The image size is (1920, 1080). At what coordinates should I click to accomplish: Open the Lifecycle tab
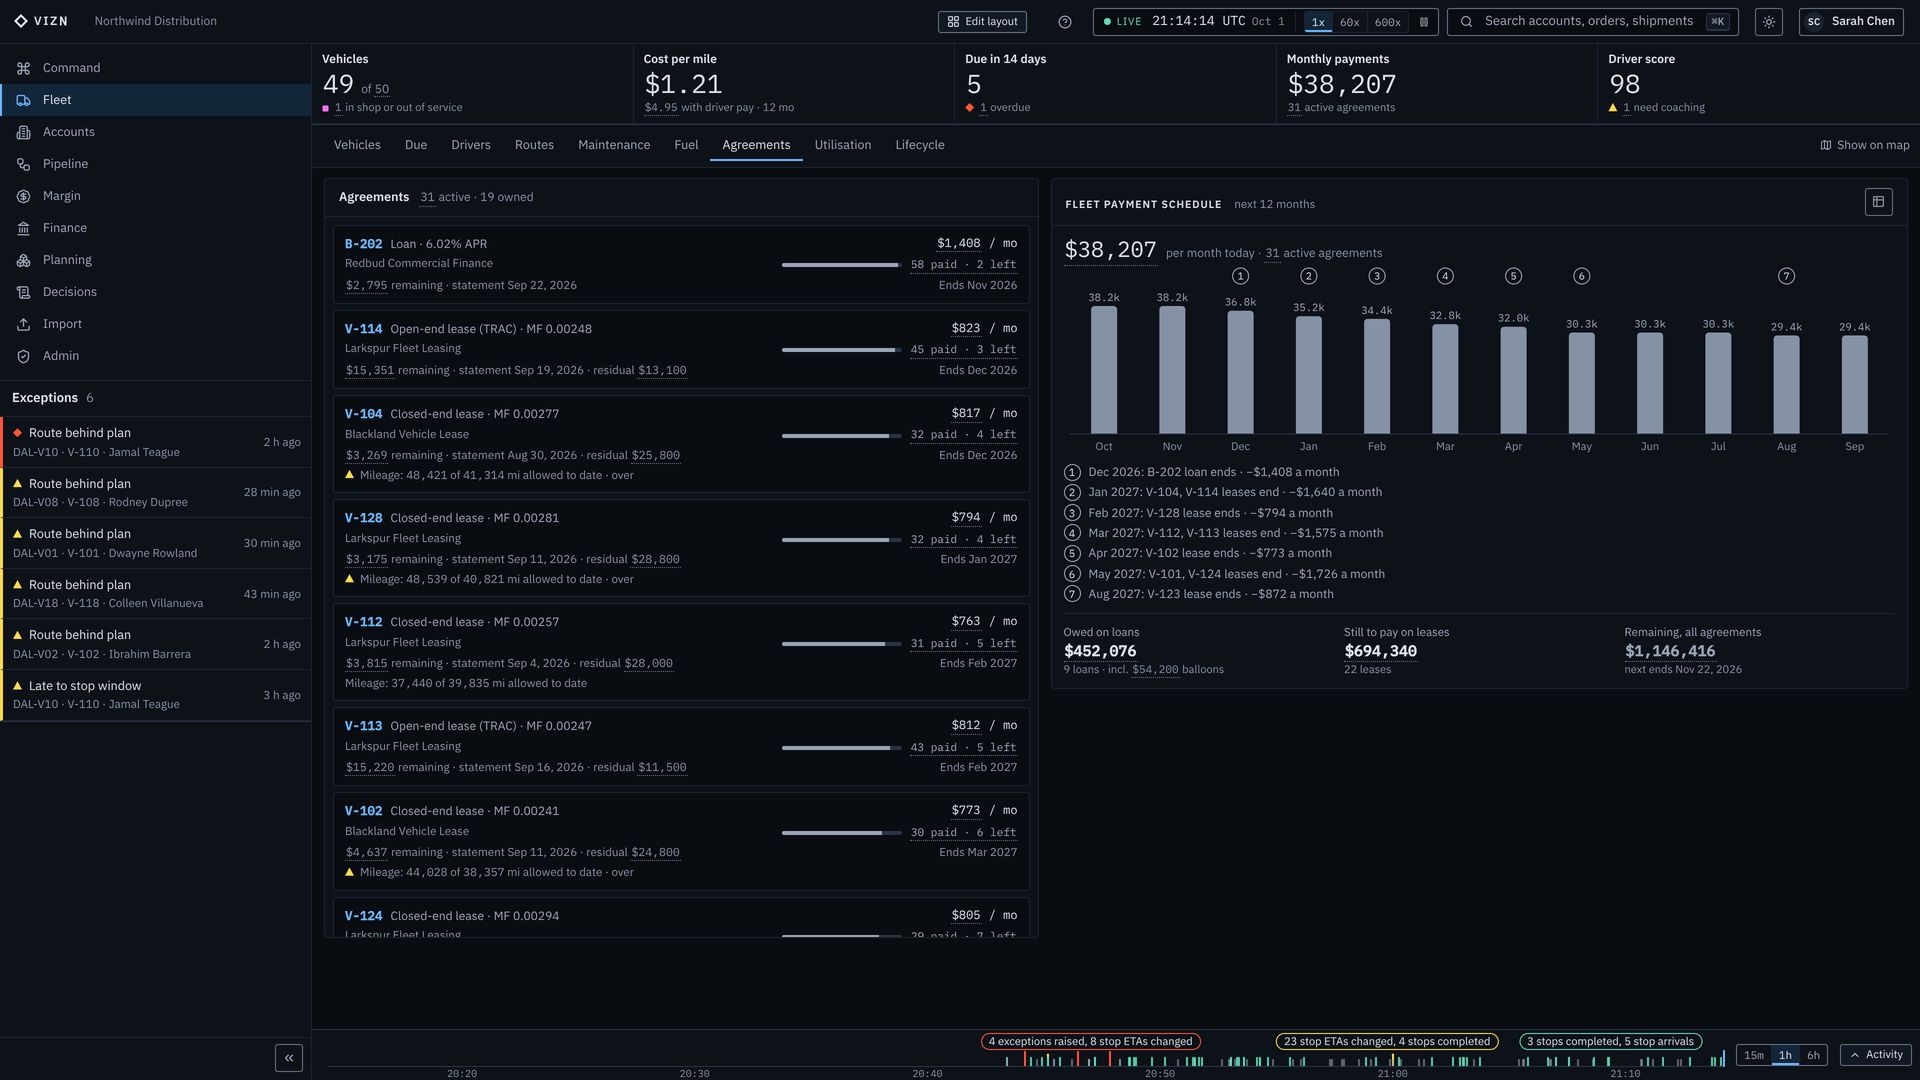click(x=920, y=145)
